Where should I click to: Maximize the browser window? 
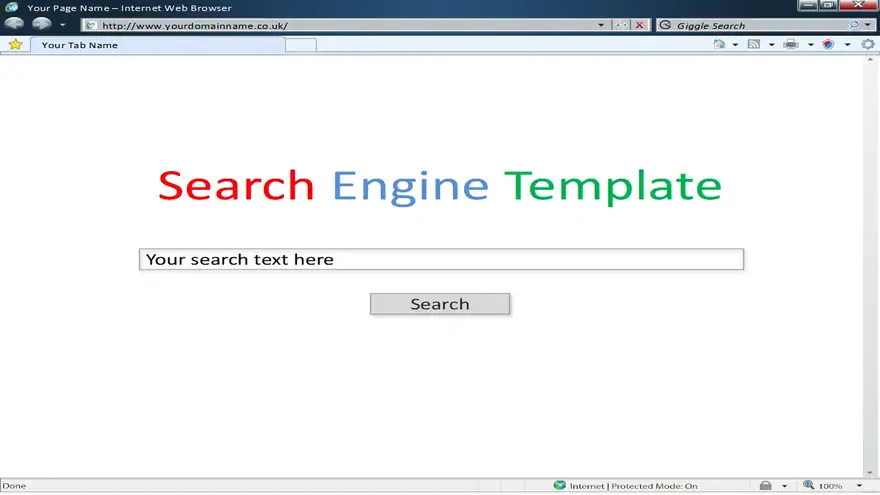828,5
